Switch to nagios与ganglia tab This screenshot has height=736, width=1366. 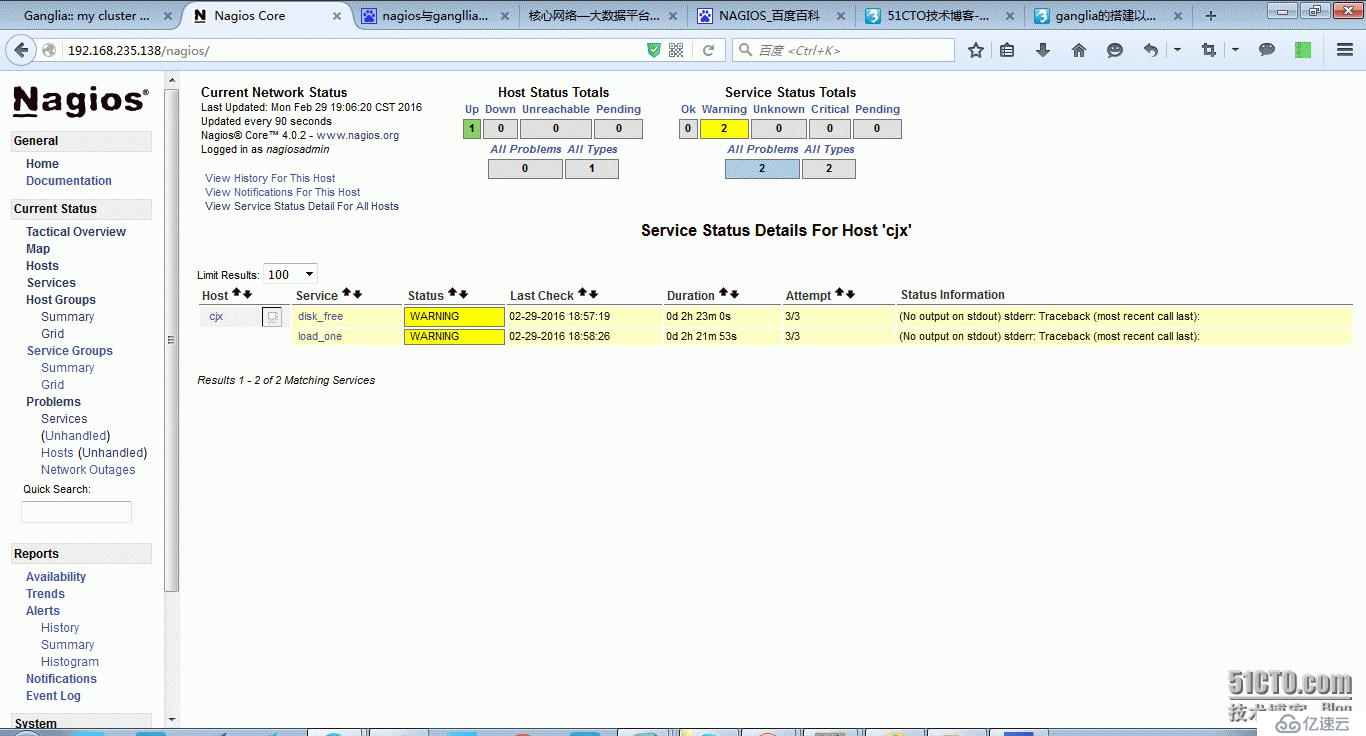tap(433, 16)
